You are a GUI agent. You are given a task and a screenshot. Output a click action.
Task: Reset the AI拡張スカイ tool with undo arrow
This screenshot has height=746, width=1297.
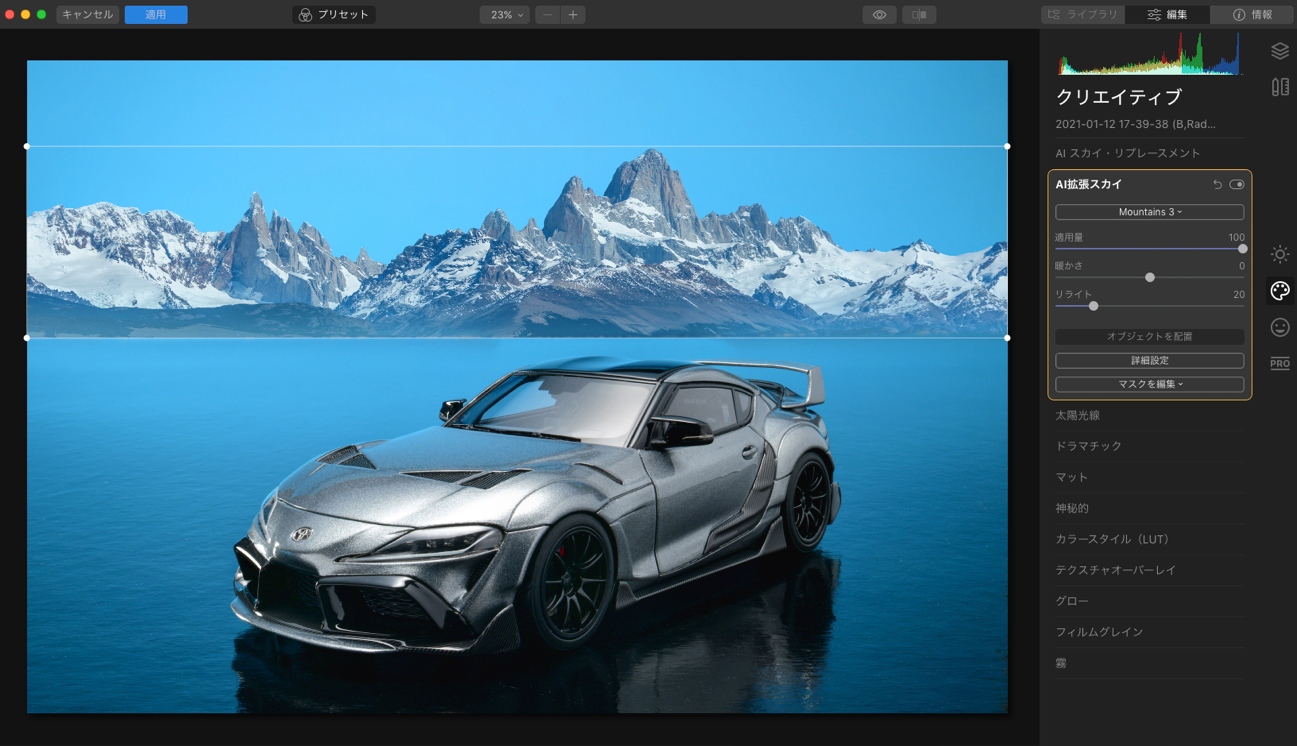coord(1217,185)
